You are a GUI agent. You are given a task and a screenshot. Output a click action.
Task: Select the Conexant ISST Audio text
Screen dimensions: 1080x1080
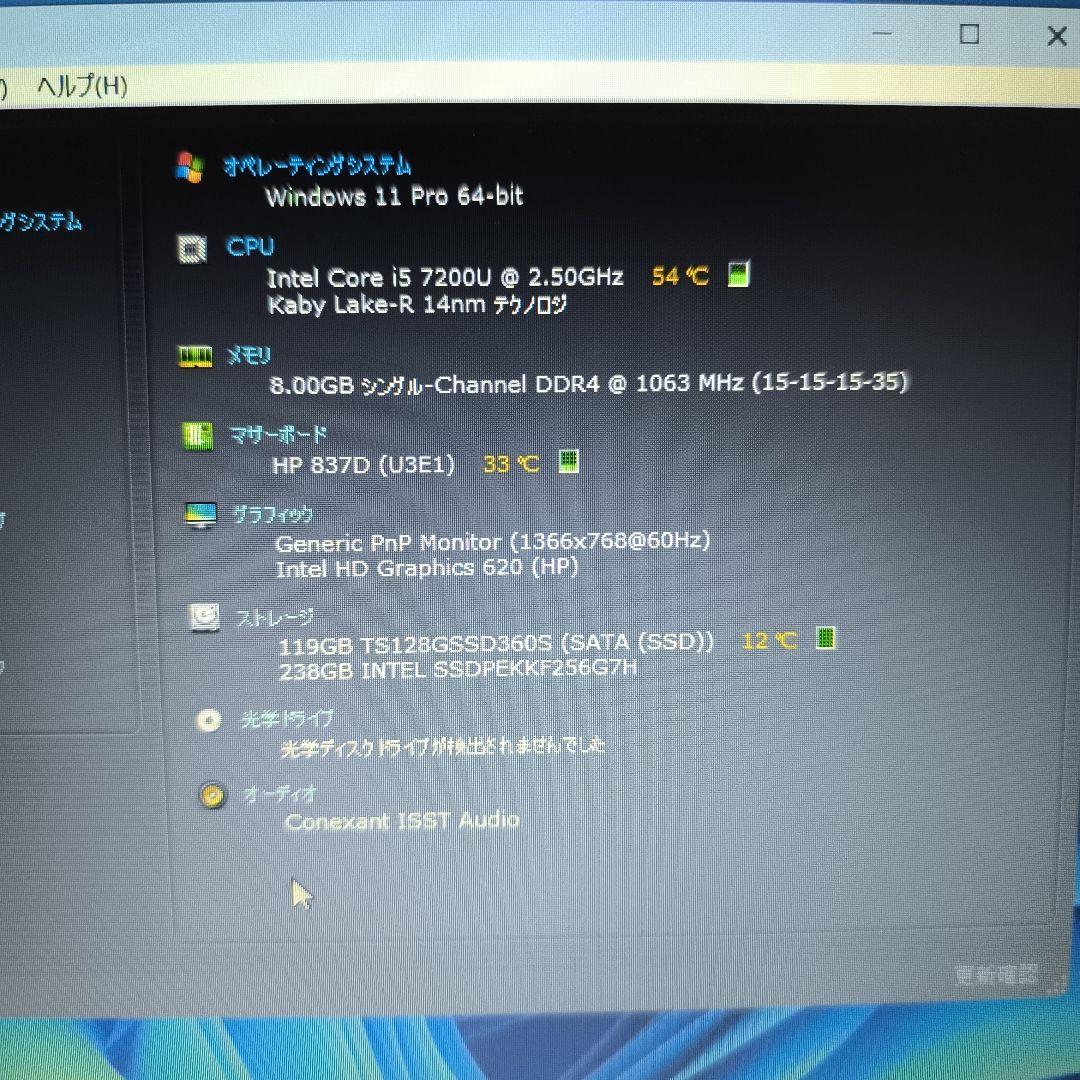click(402, 821)
